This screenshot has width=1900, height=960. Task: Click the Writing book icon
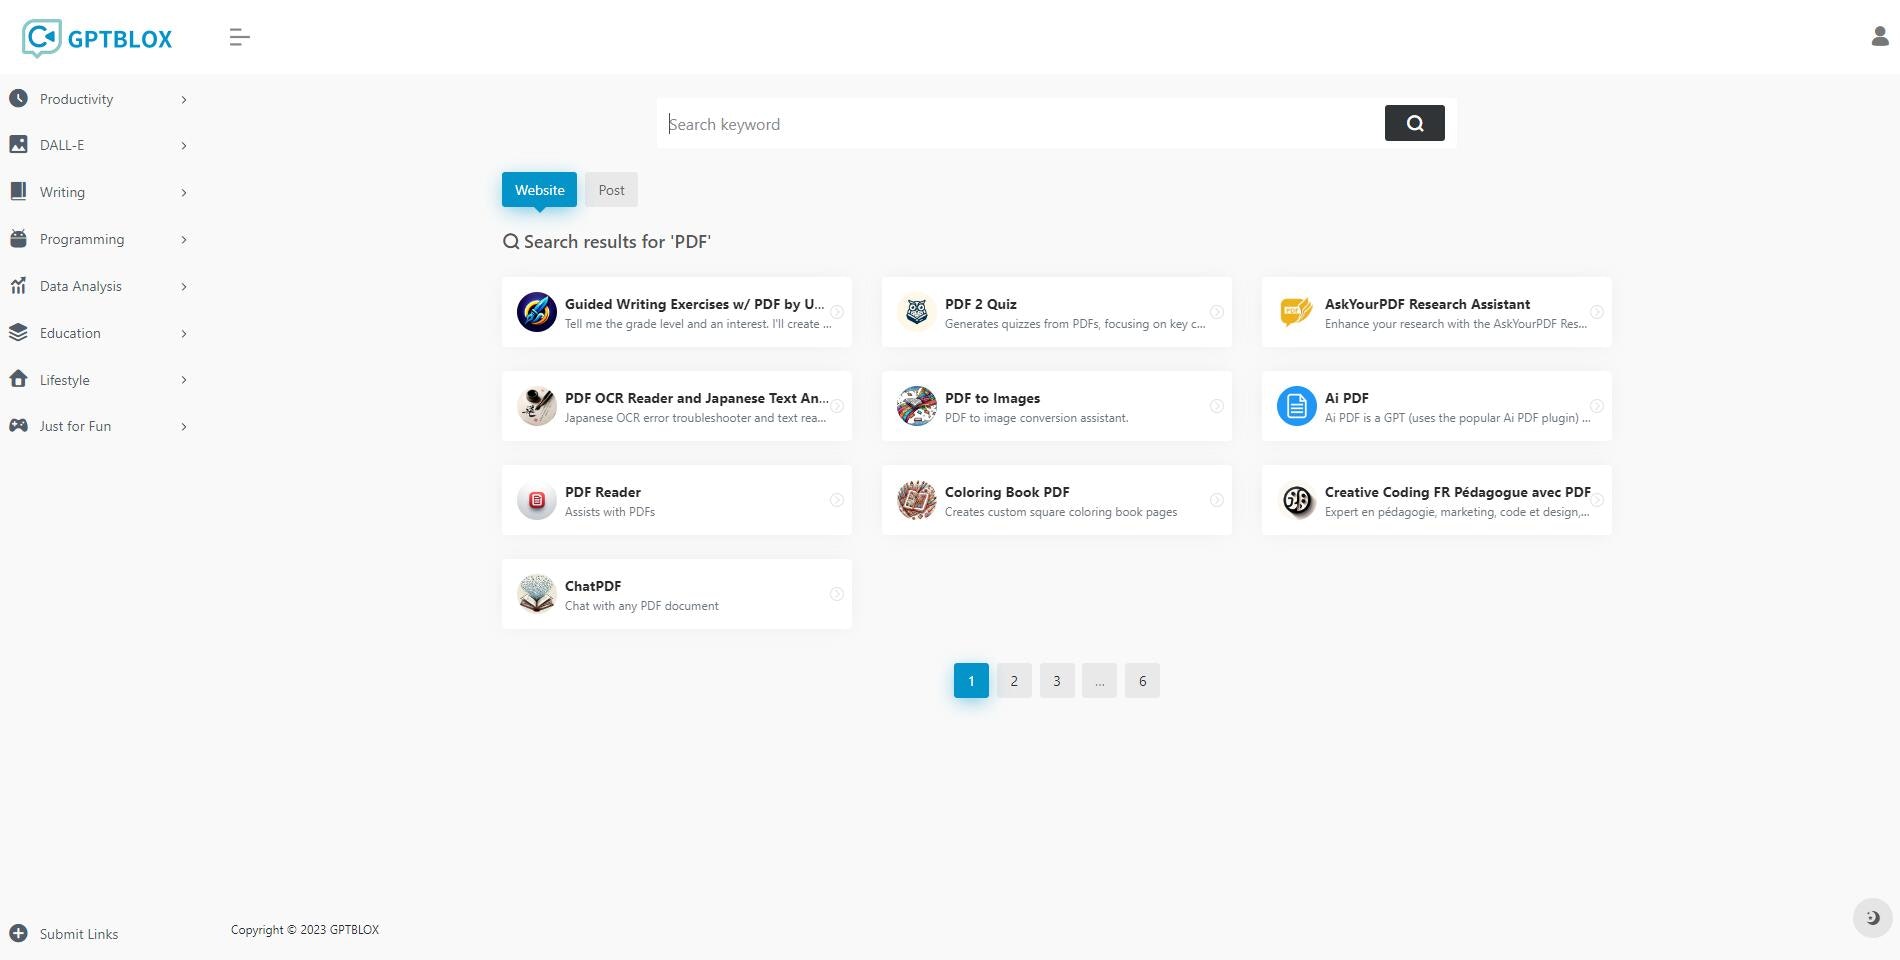[18, 191]
